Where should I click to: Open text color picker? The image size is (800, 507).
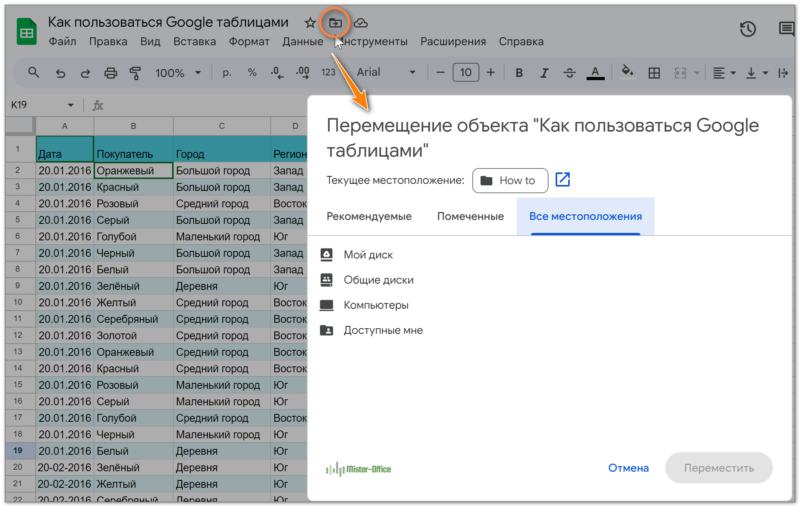point(595,73)
